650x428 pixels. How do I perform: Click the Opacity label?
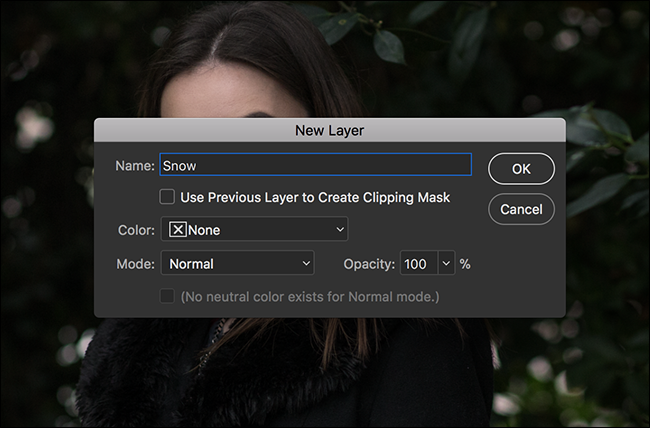(x=369, y=264)
